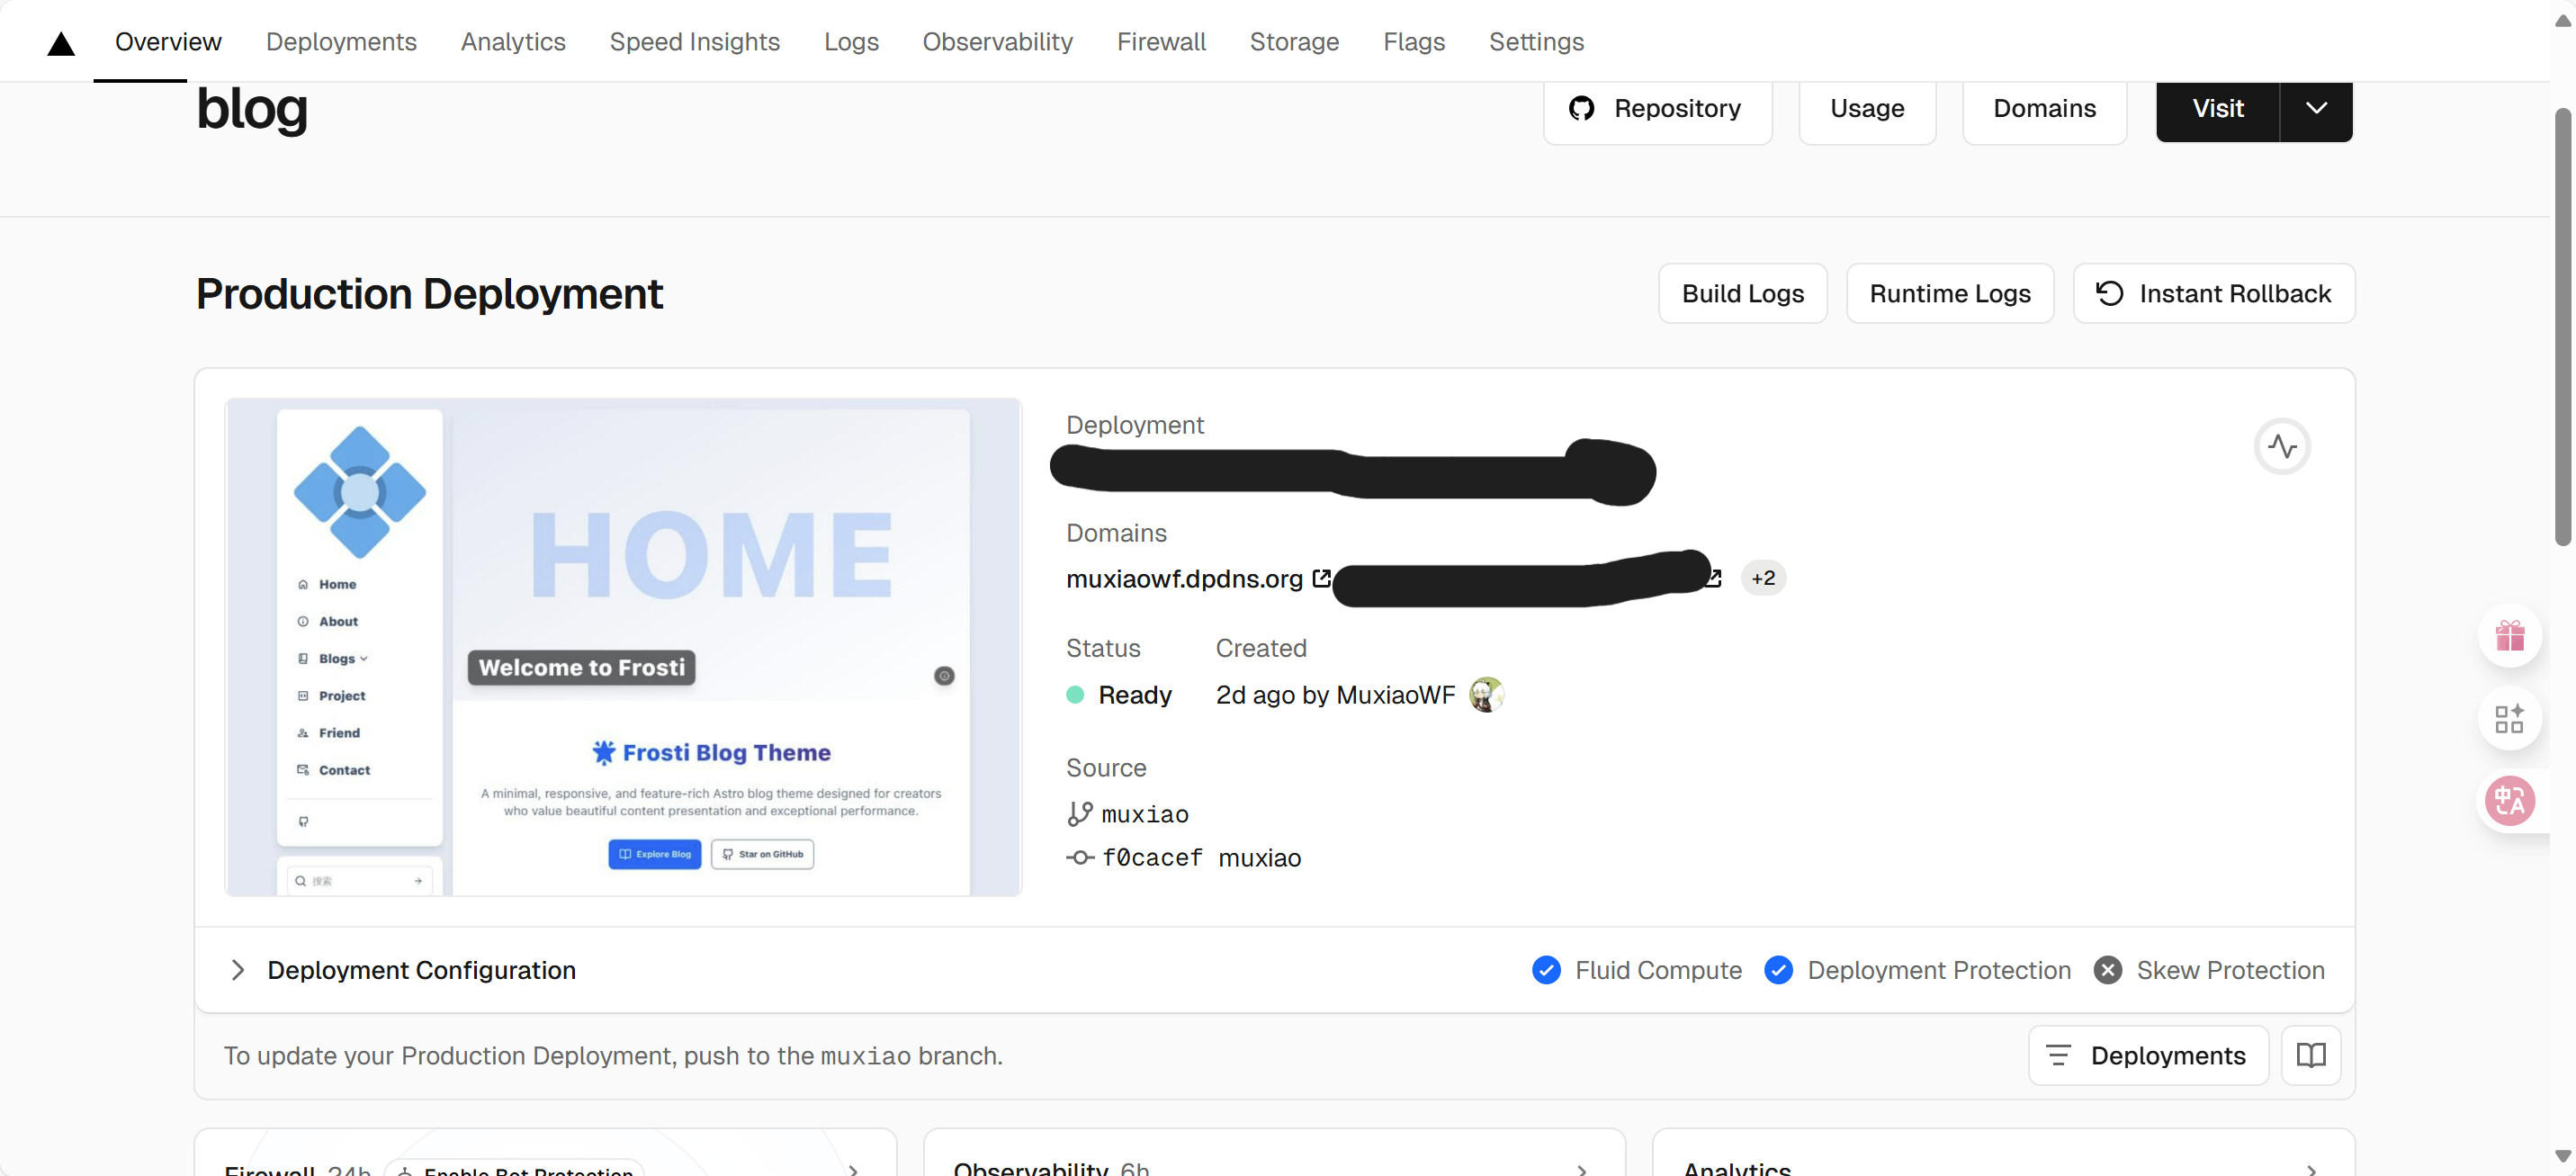Open the f0cacef commit link
This screenshot has width=2576, height=1176.
tap(1152, 858)
